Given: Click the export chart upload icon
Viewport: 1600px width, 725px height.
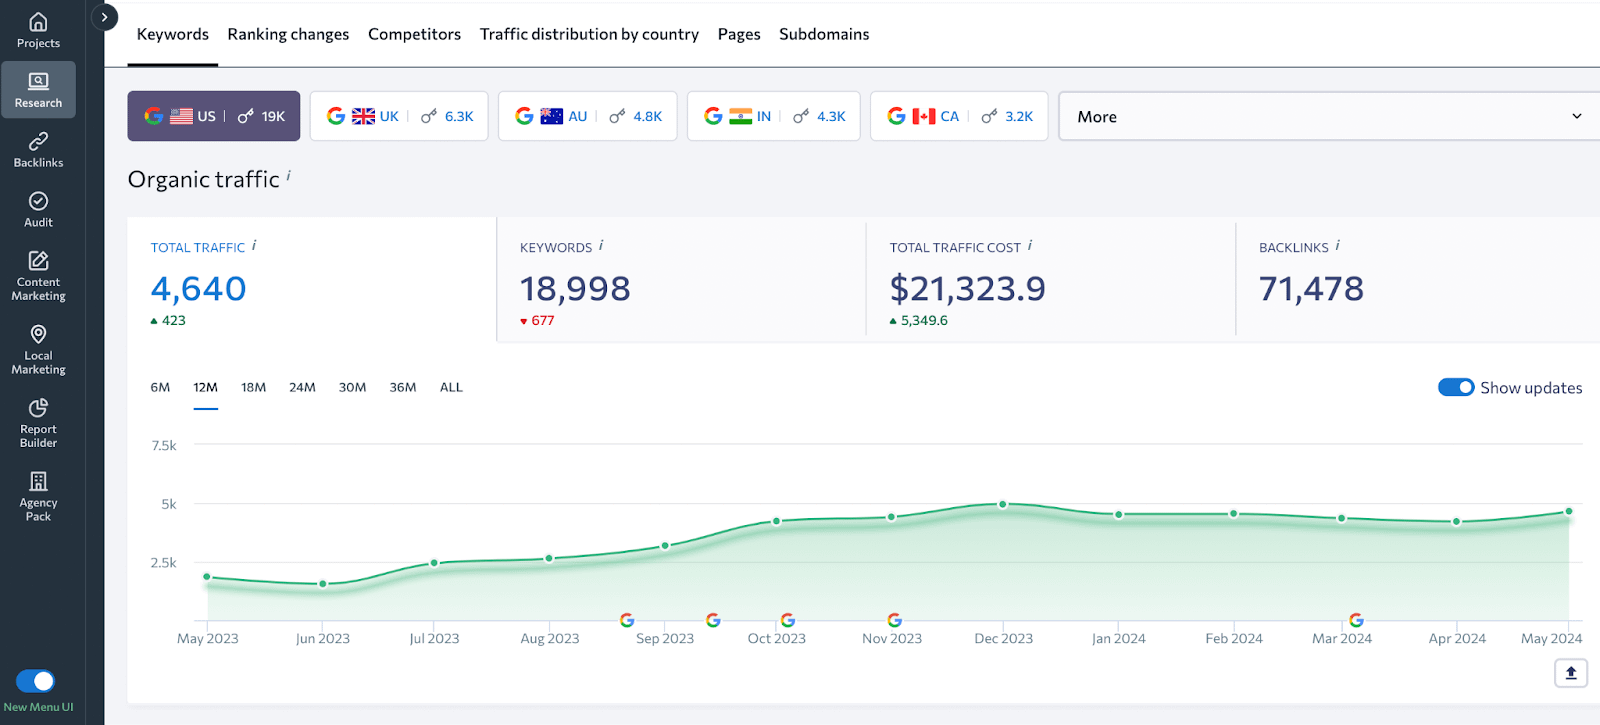Looking at the screenshot, I should 1570,673.
